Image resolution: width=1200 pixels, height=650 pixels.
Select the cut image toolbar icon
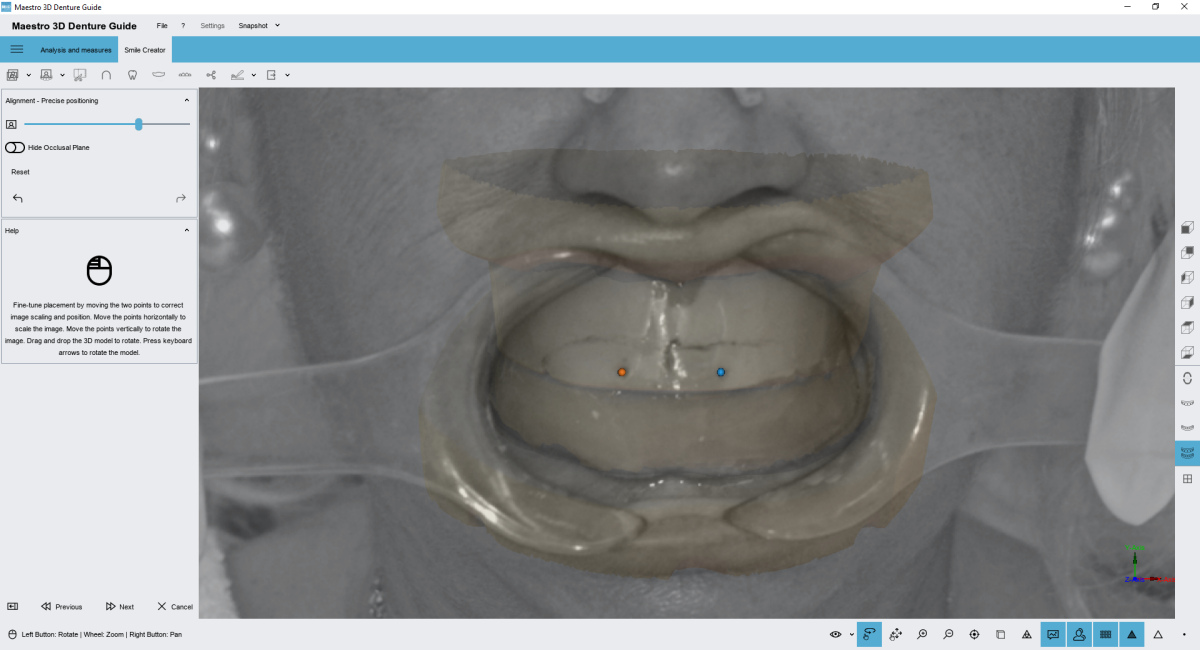pyautogui.click(x=80, y=75)
